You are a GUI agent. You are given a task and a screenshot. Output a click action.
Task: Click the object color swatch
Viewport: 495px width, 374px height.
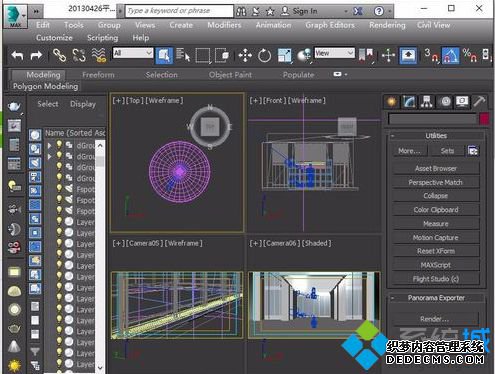point(484,119)
